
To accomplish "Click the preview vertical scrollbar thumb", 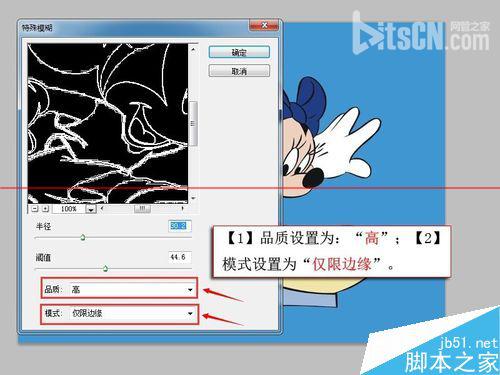I will click(193, 123).
